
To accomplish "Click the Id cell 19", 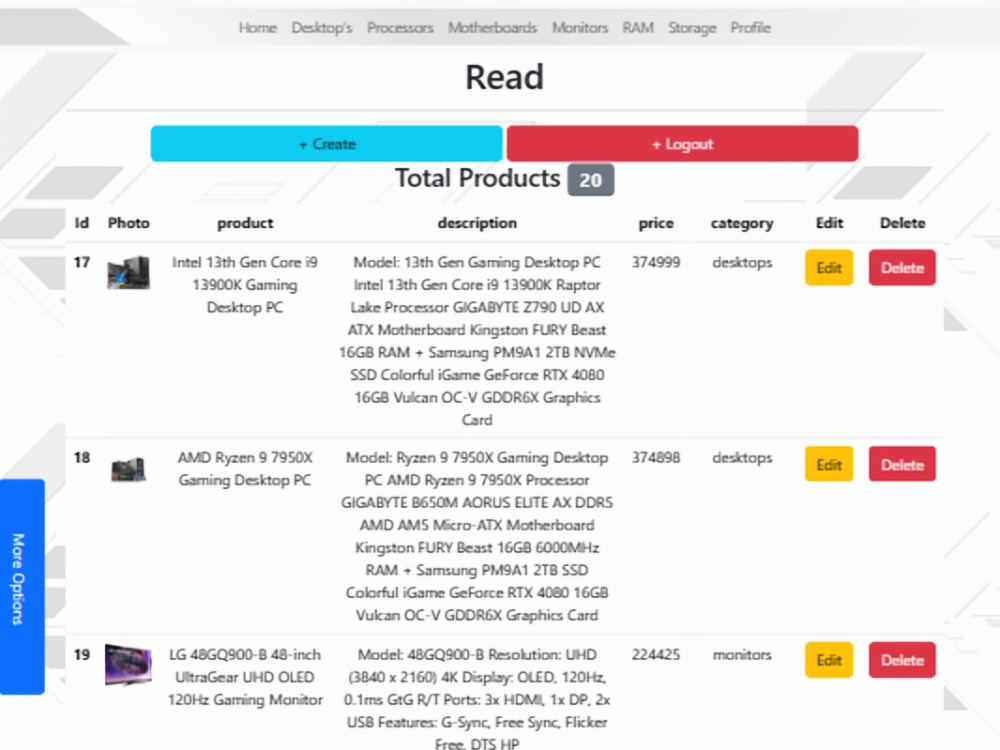I will [x=82, y=654].
